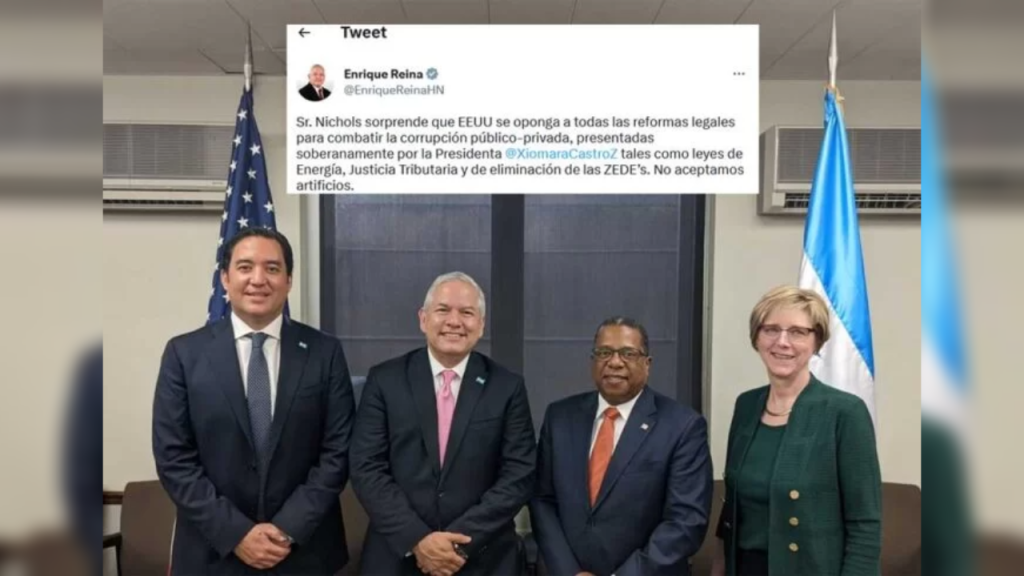Click the air conditioner behind the American flag
This screenshot has width=1024, height=576.
click(x=168, y=165)
